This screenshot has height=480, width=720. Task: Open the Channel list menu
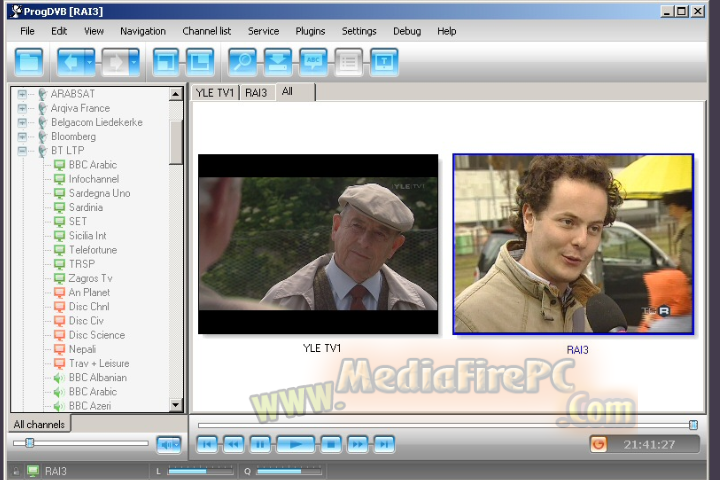point(207,31)
